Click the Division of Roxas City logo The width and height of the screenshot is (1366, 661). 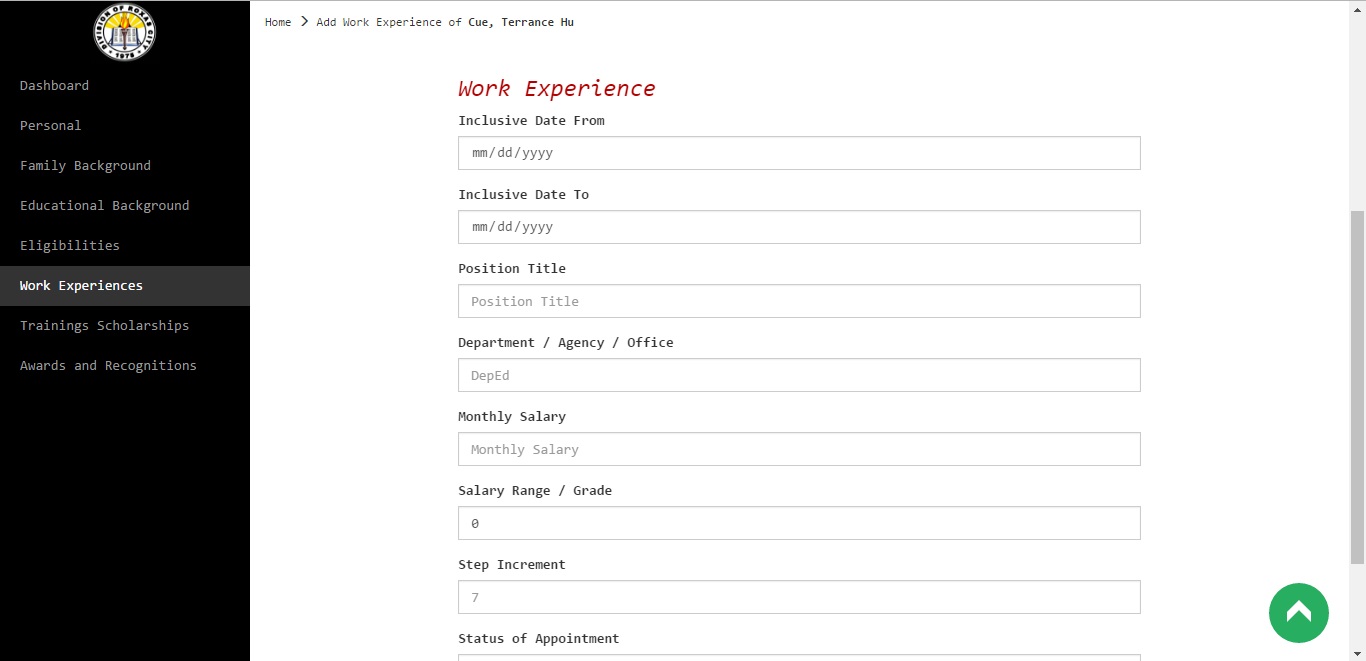pos(124,32)
